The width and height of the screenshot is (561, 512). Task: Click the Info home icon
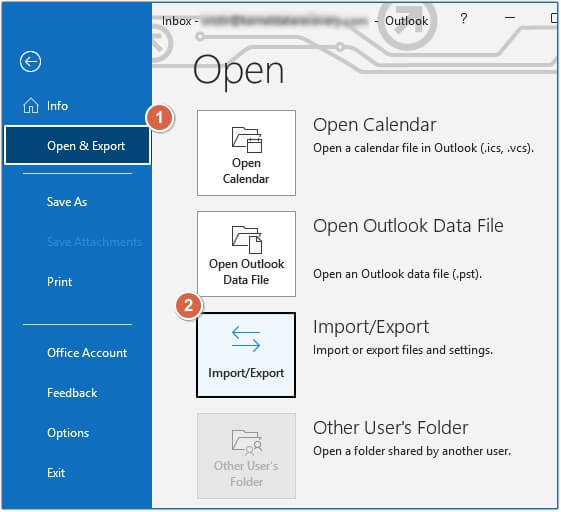coord(31,106)
